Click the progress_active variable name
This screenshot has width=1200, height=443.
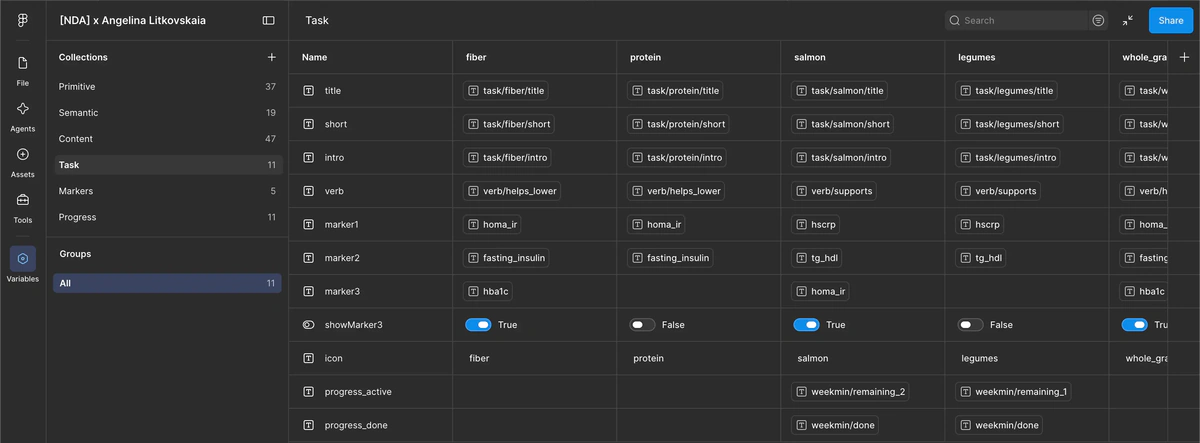coord(358,392)
